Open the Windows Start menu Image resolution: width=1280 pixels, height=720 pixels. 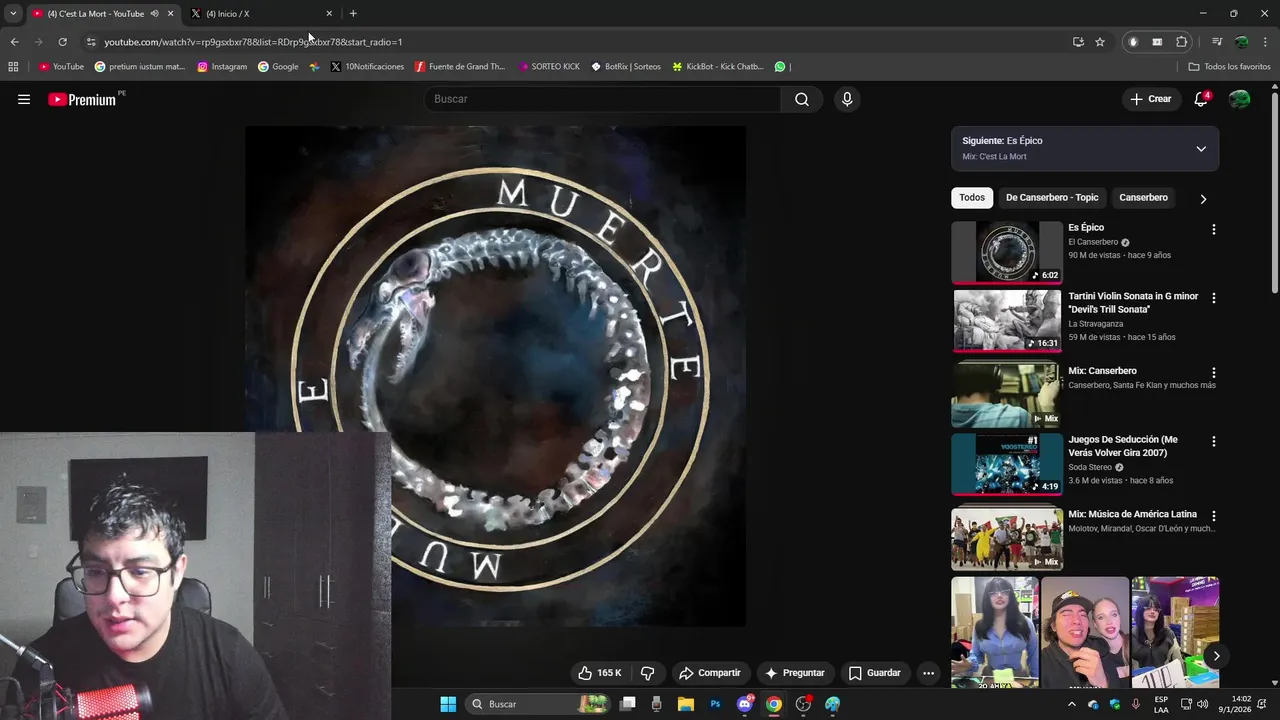point(448,704)
